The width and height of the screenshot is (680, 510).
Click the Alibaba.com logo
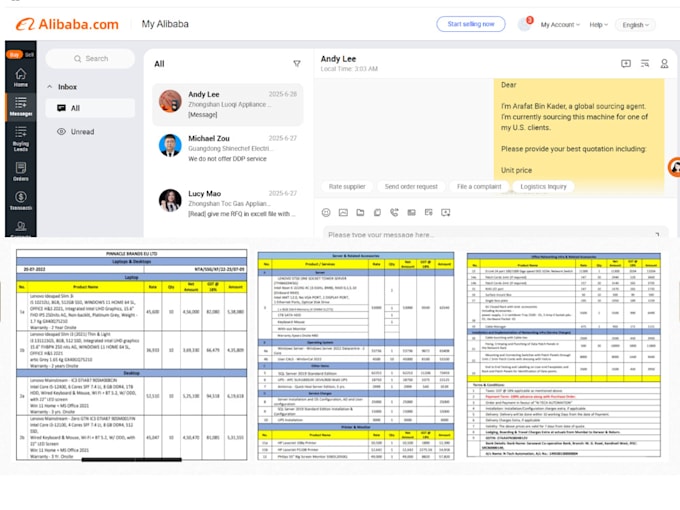[x=67, y=24]
